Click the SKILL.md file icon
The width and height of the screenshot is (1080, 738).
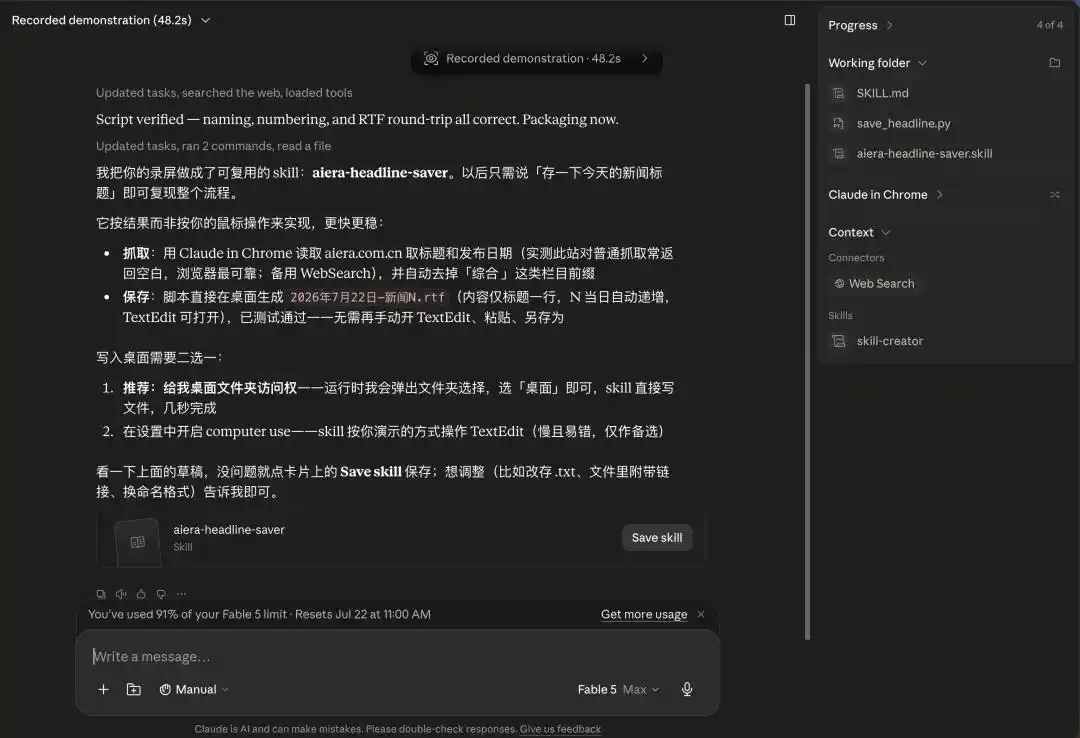coord(838,93)
